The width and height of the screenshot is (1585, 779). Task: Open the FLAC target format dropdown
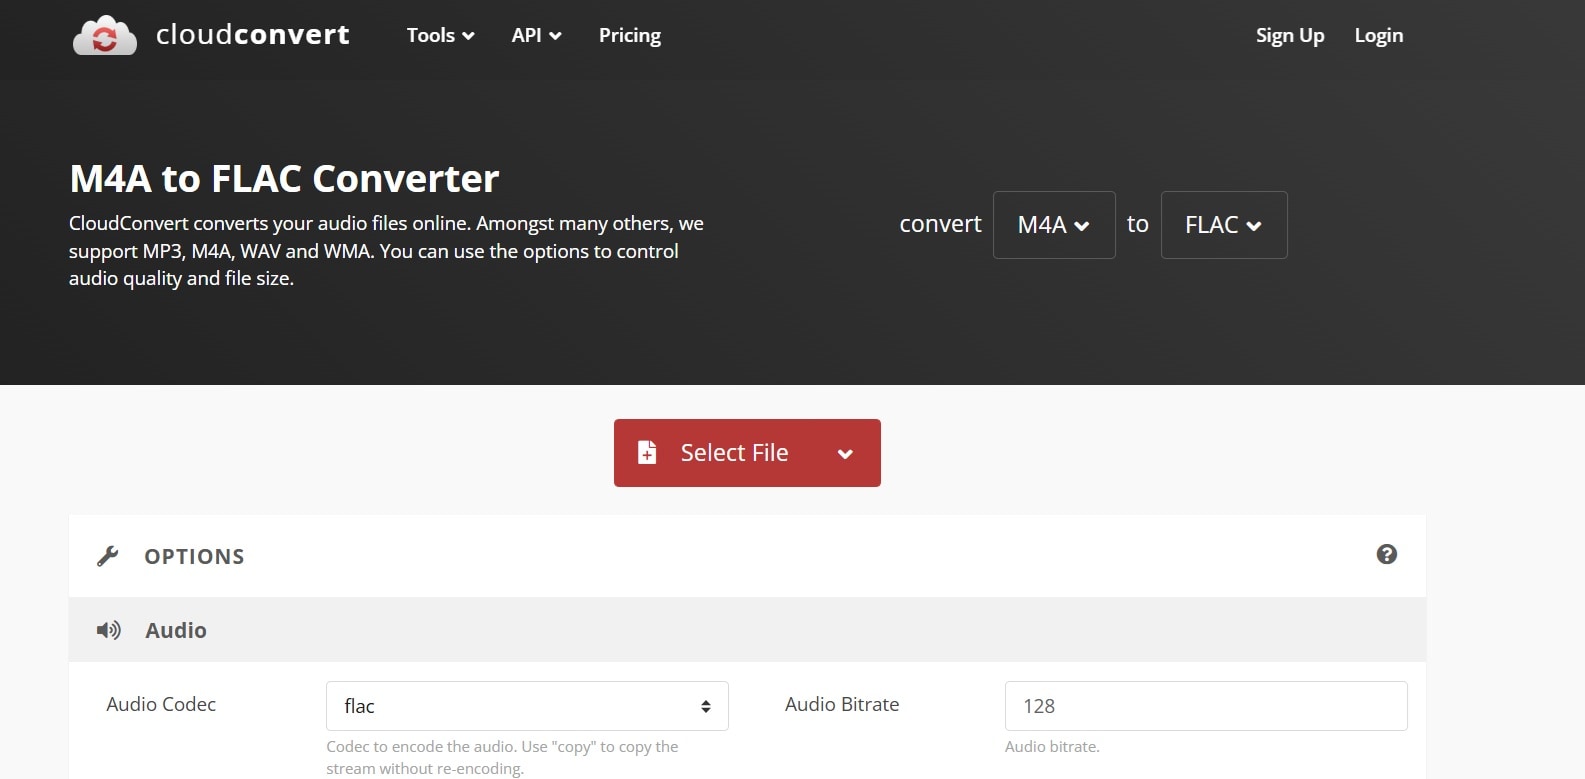(x=1224, y=225)
